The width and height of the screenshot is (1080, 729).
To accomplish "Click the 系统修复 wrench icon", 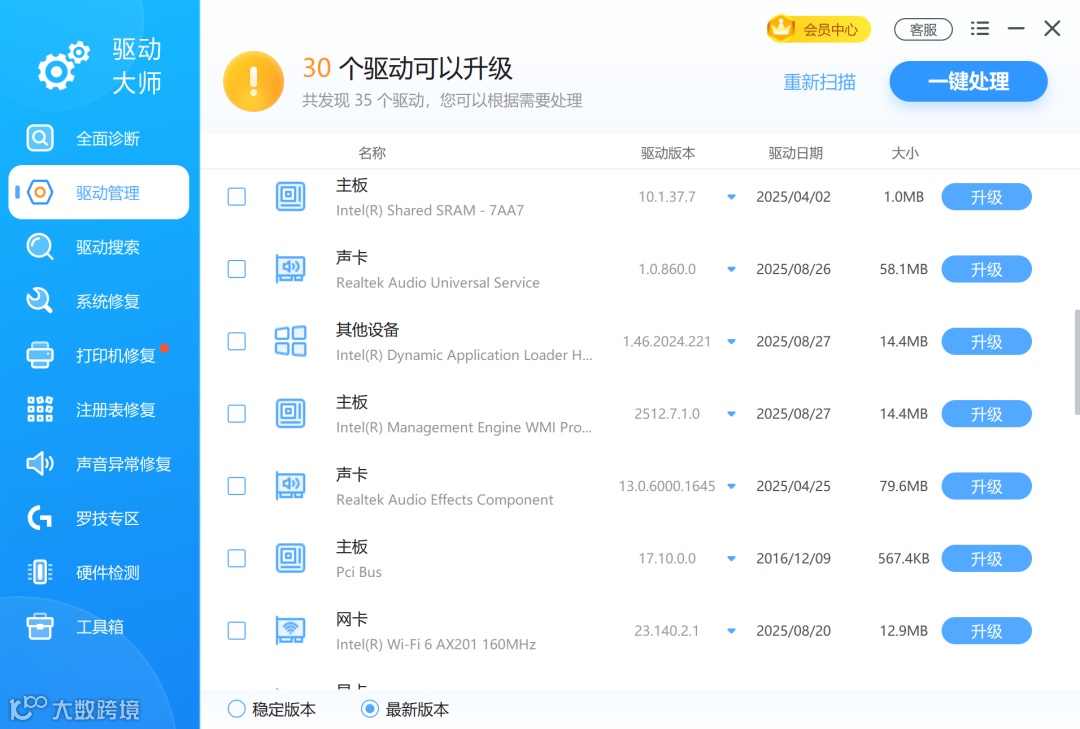I will 40,300.
